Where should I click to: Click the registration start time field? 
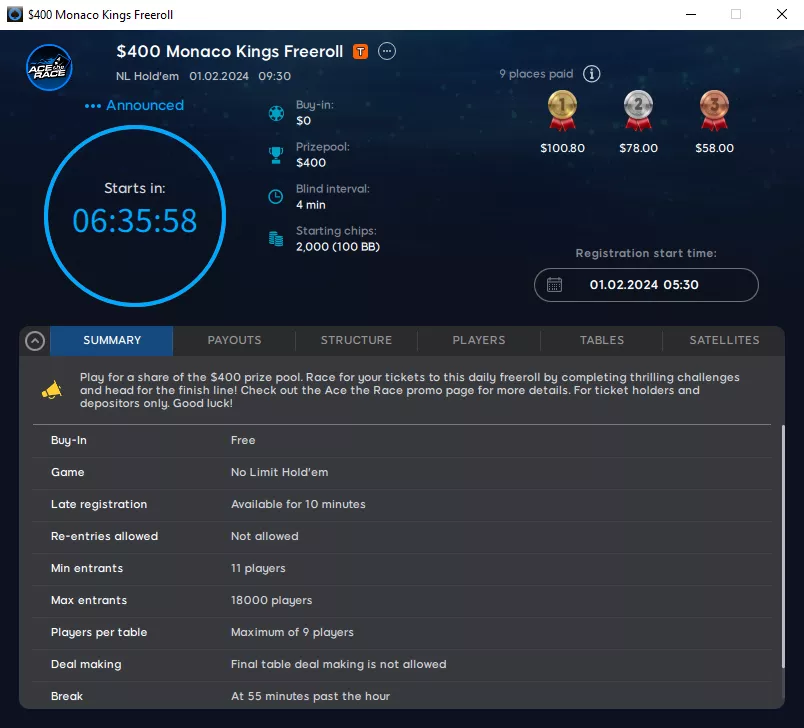point(646,285)
